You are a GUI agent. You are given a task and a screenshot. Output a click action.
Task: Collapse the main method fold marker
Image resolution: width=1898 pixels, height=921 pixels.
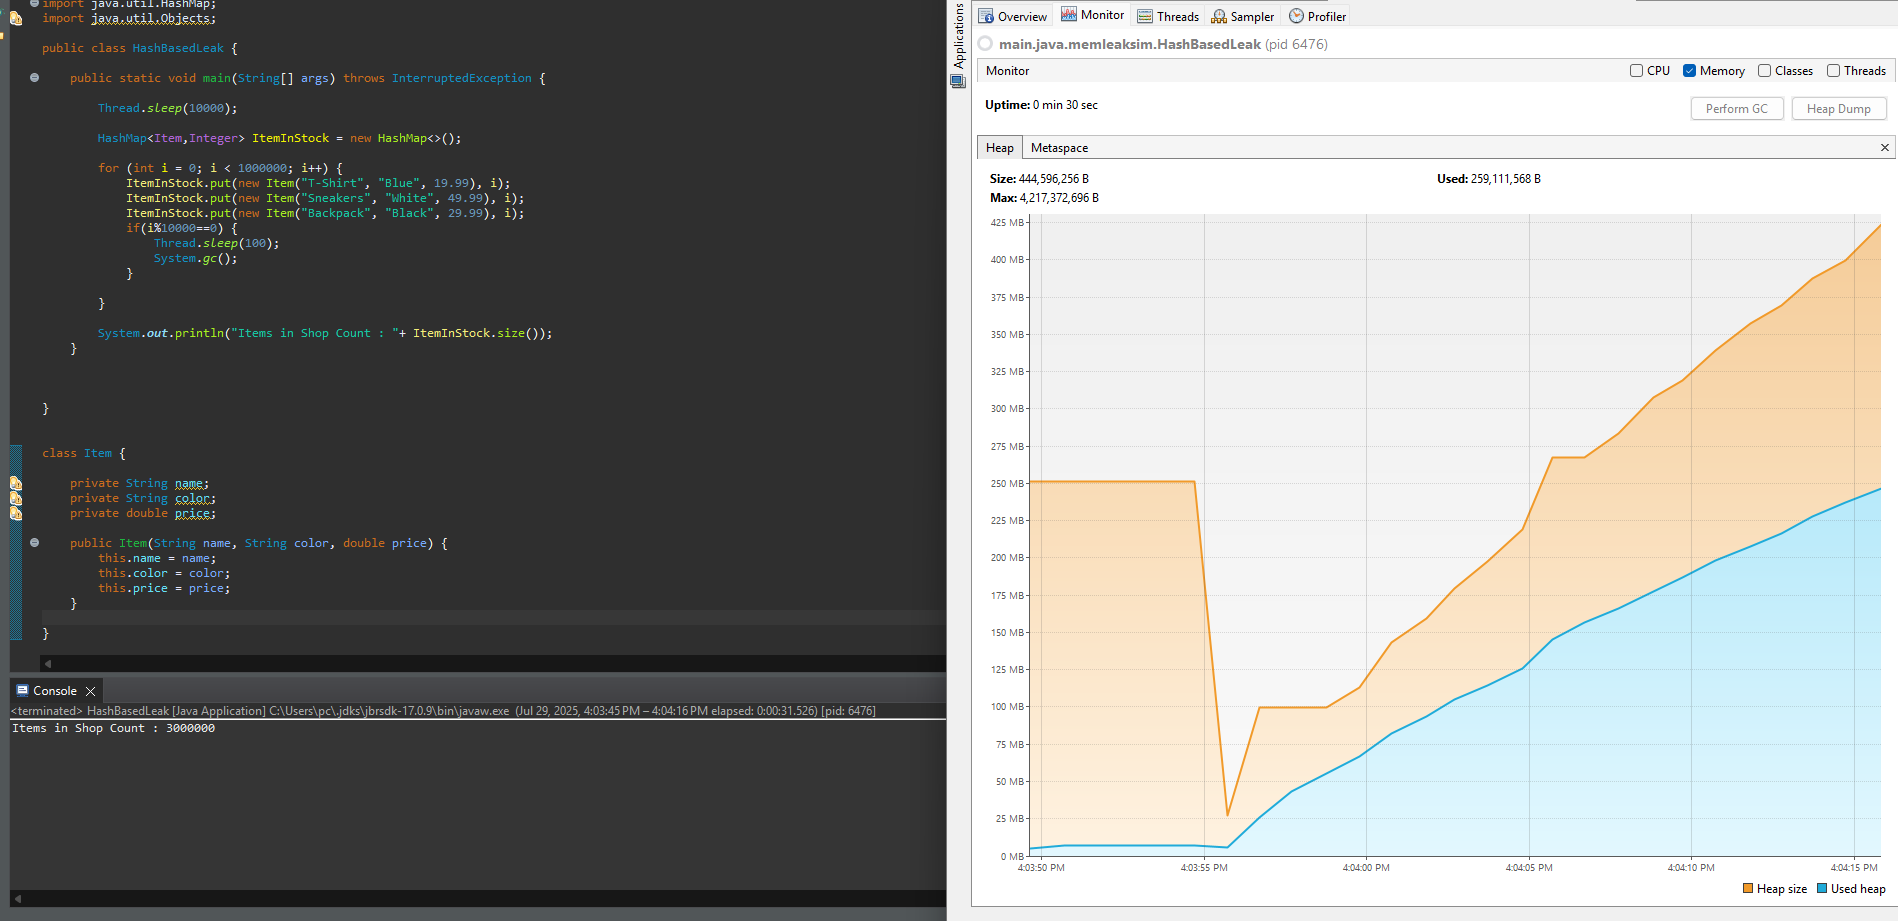(x=34, y=78)
